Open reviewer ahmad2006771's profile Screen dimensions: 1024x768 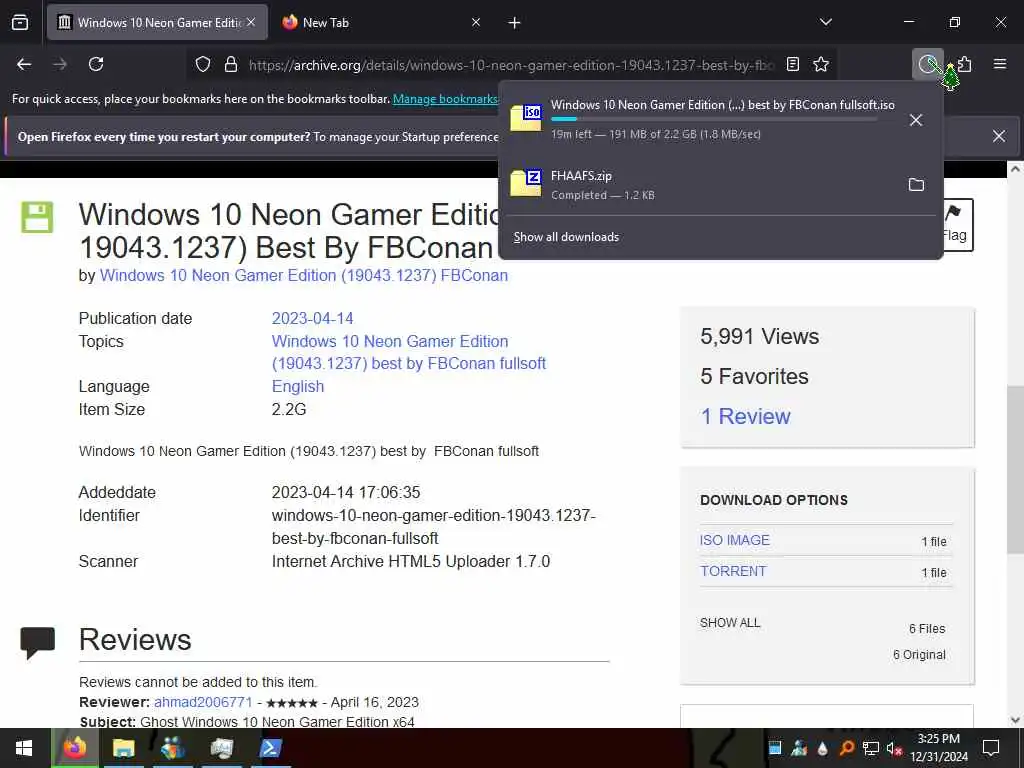203,703
